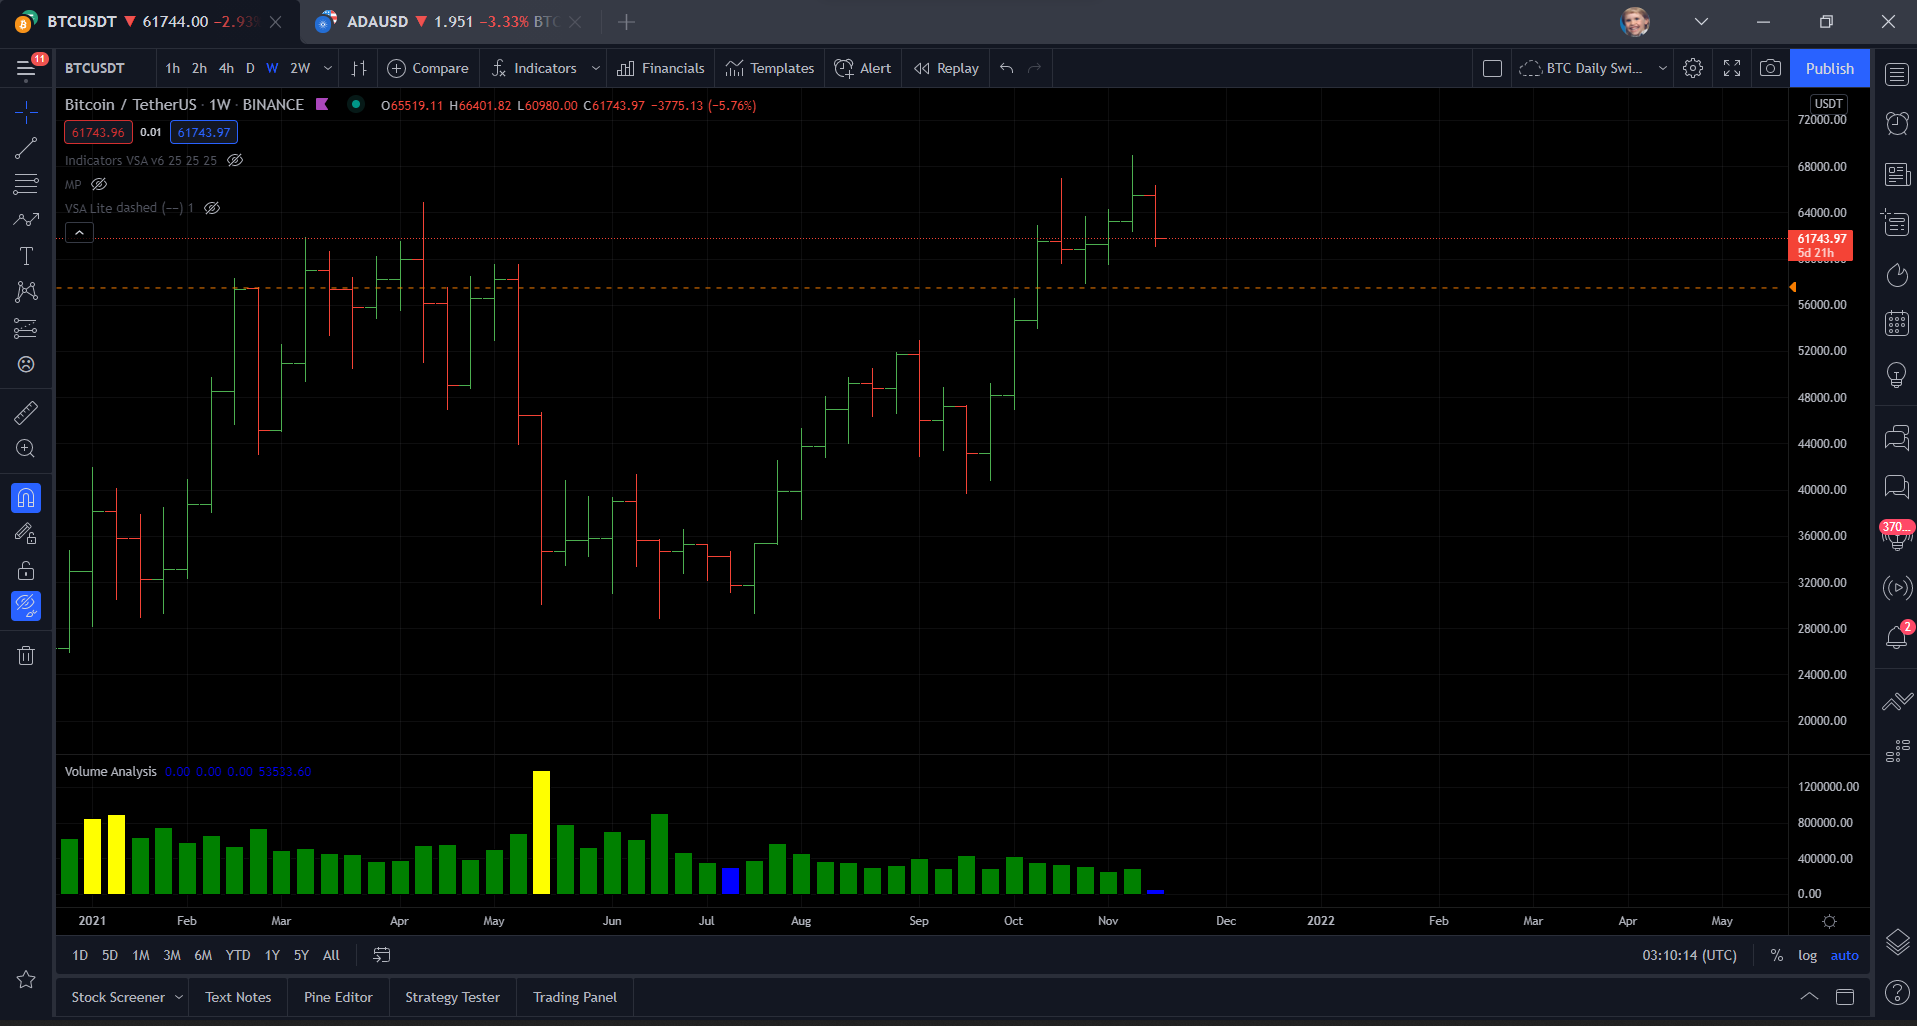Open the zoom in tool
1917x1026 pixels.
(x=26, y=449)
